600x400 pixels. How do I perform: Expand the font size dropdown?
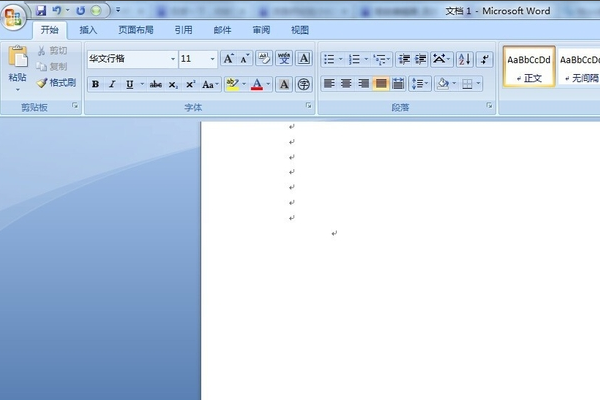tap(212, 59)
